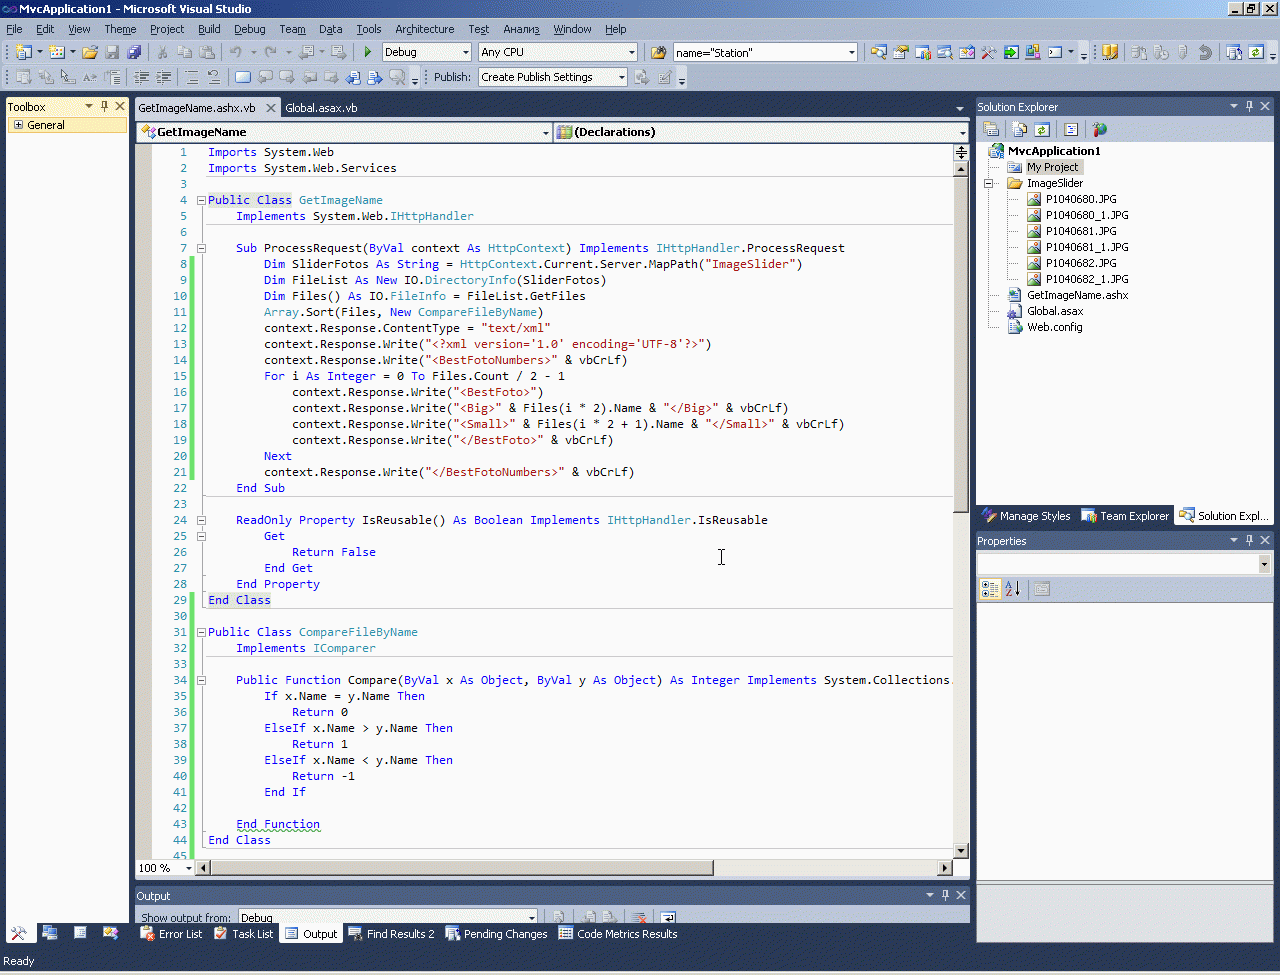Click the Solution Explorer Refresh icon
Viewport: 1280px width, 975px height.
(x=1042, y=129)
